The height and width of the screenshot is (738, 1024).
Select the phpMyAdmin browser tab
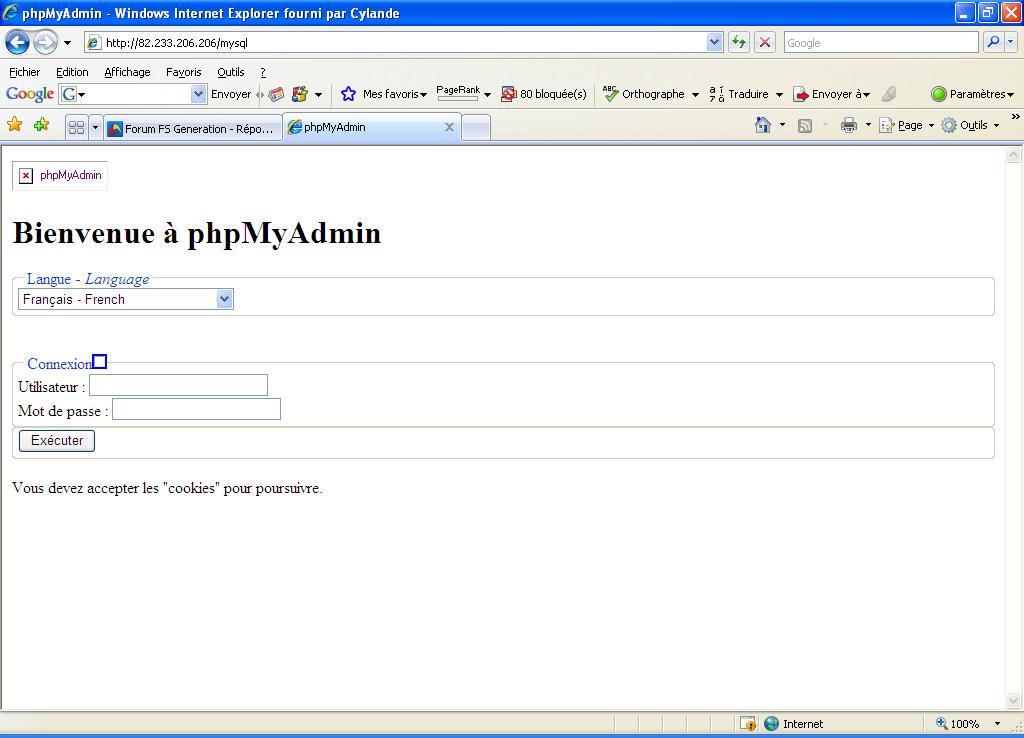[x=364, y=127]
